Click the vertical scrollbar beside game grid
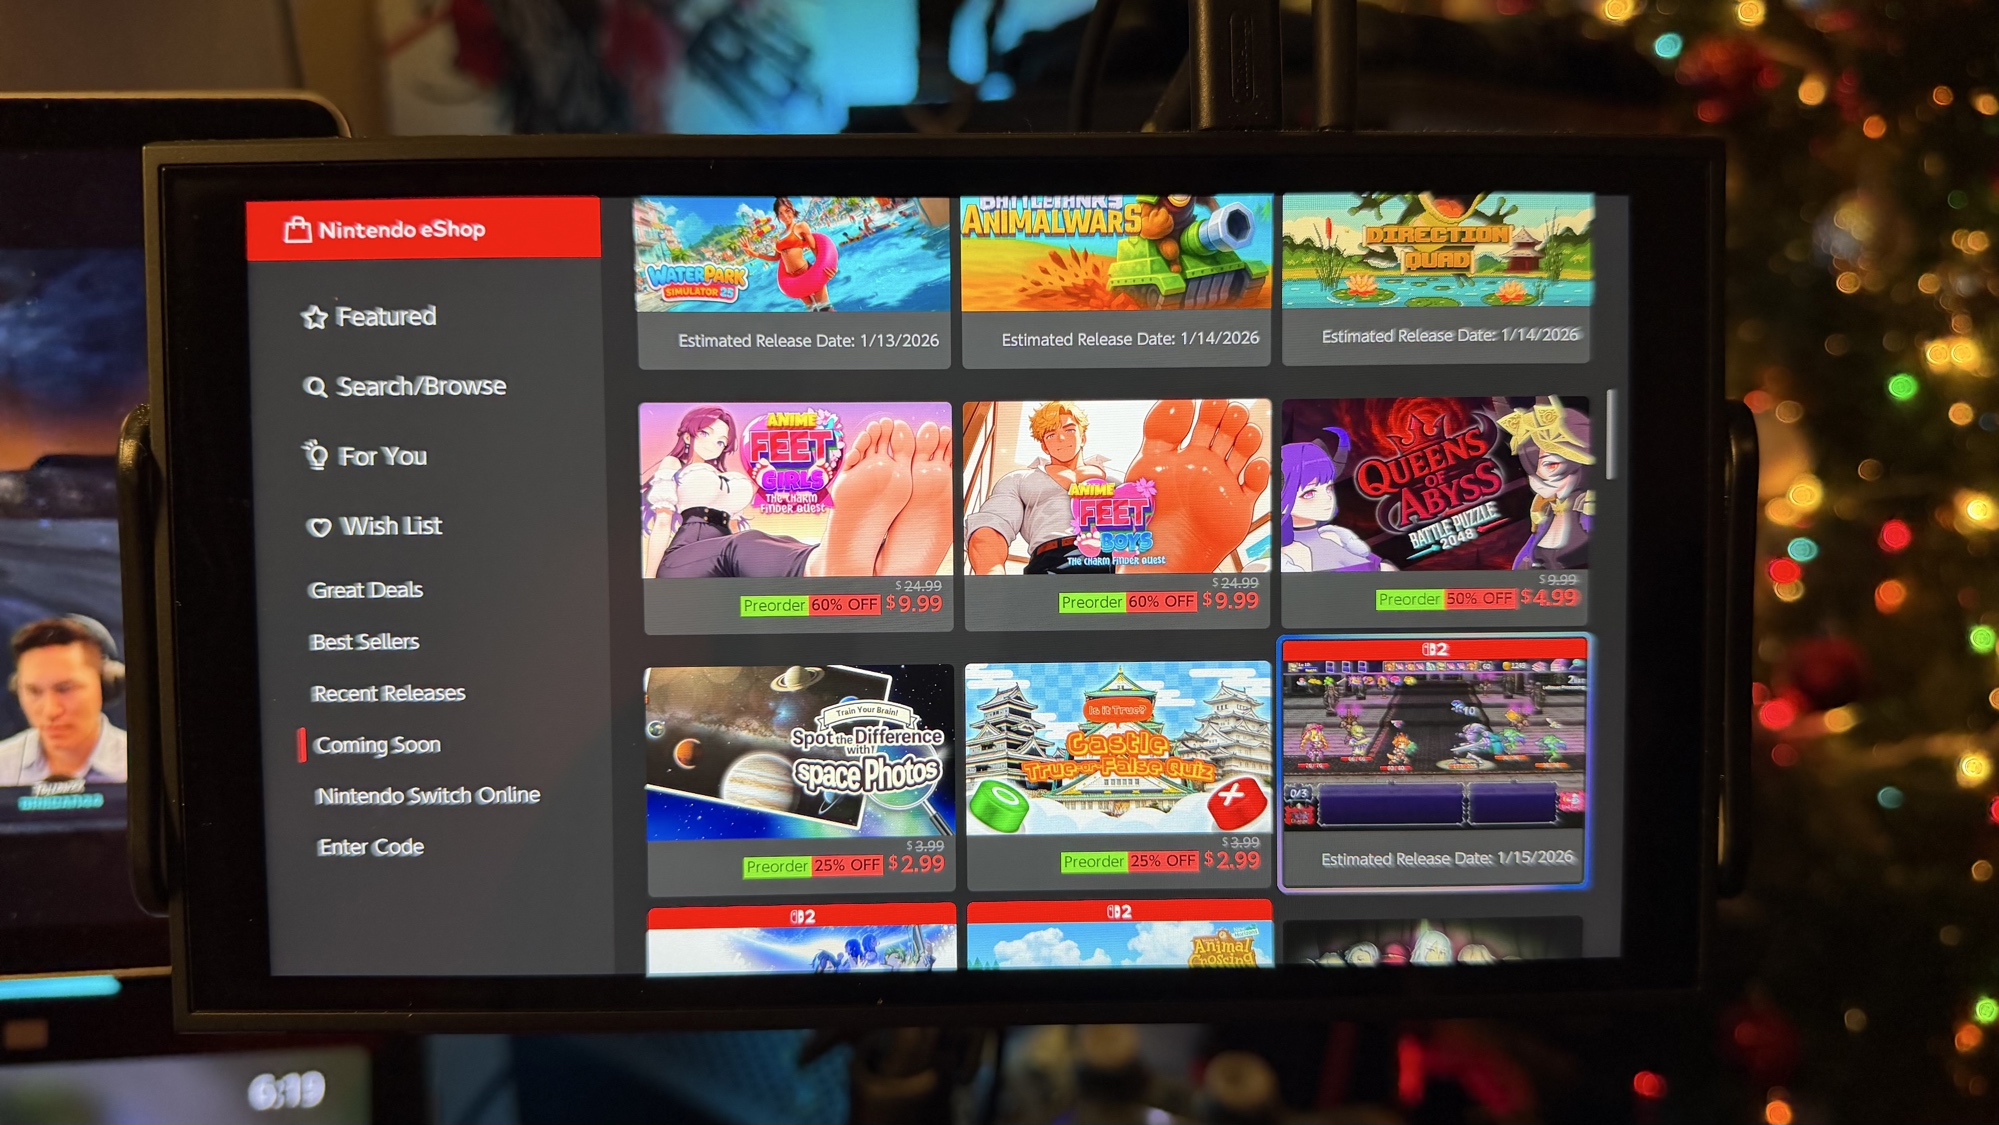The width and height of the screenshot is (1999, 1125). 1610,436
